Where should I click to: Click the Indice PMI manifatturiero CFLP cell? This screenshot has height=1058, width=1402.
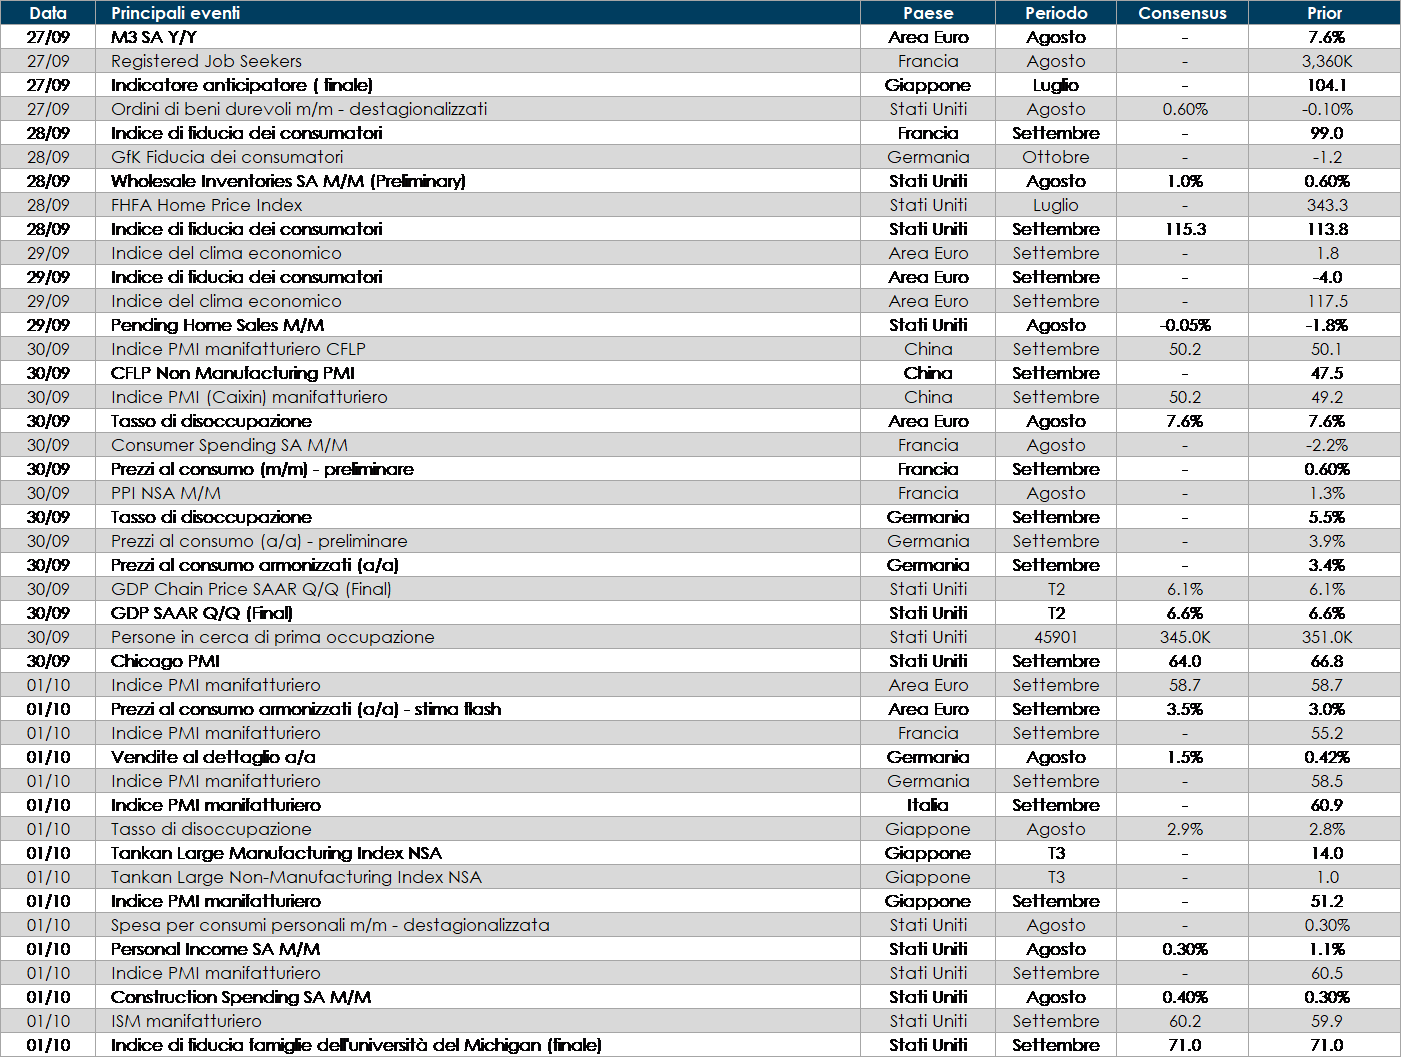click(x=238, y=349)
